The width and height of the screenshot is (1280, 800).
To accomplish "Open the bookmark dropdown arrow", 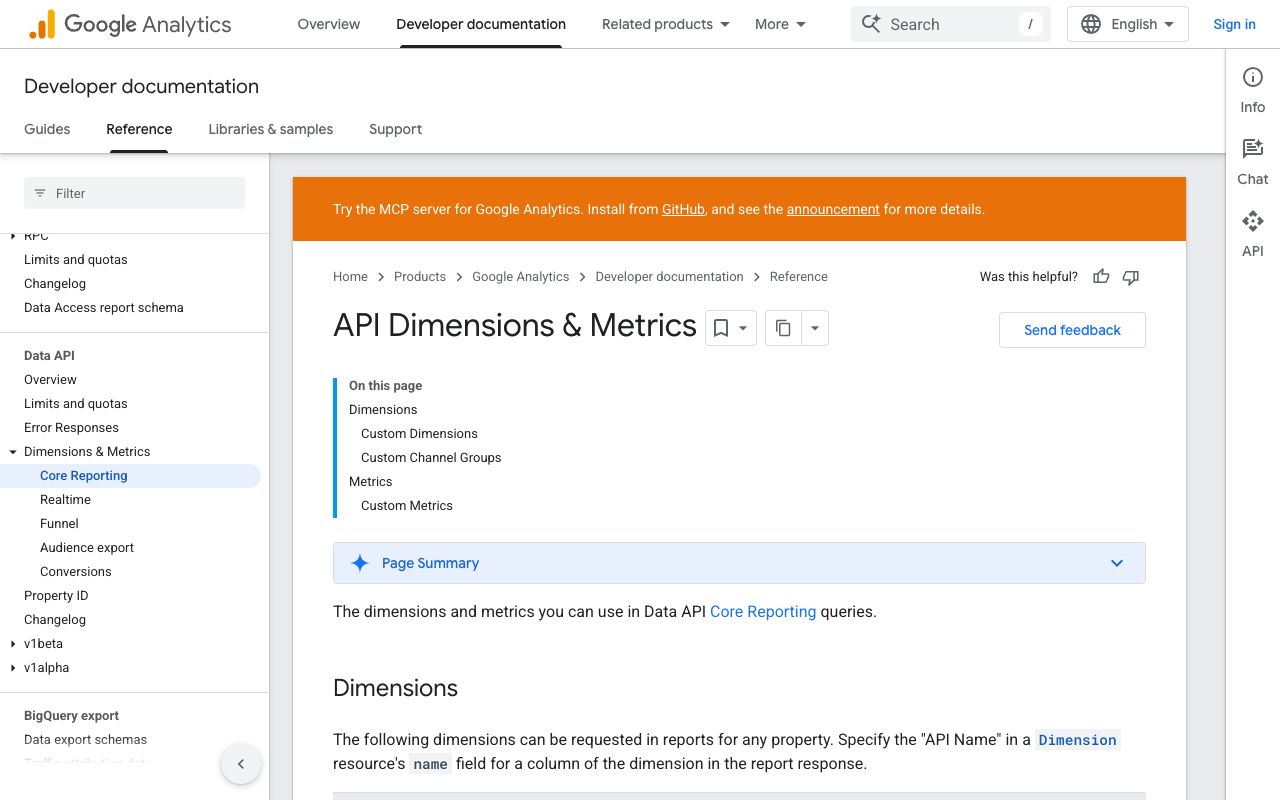I will click(x=743, y=328).
